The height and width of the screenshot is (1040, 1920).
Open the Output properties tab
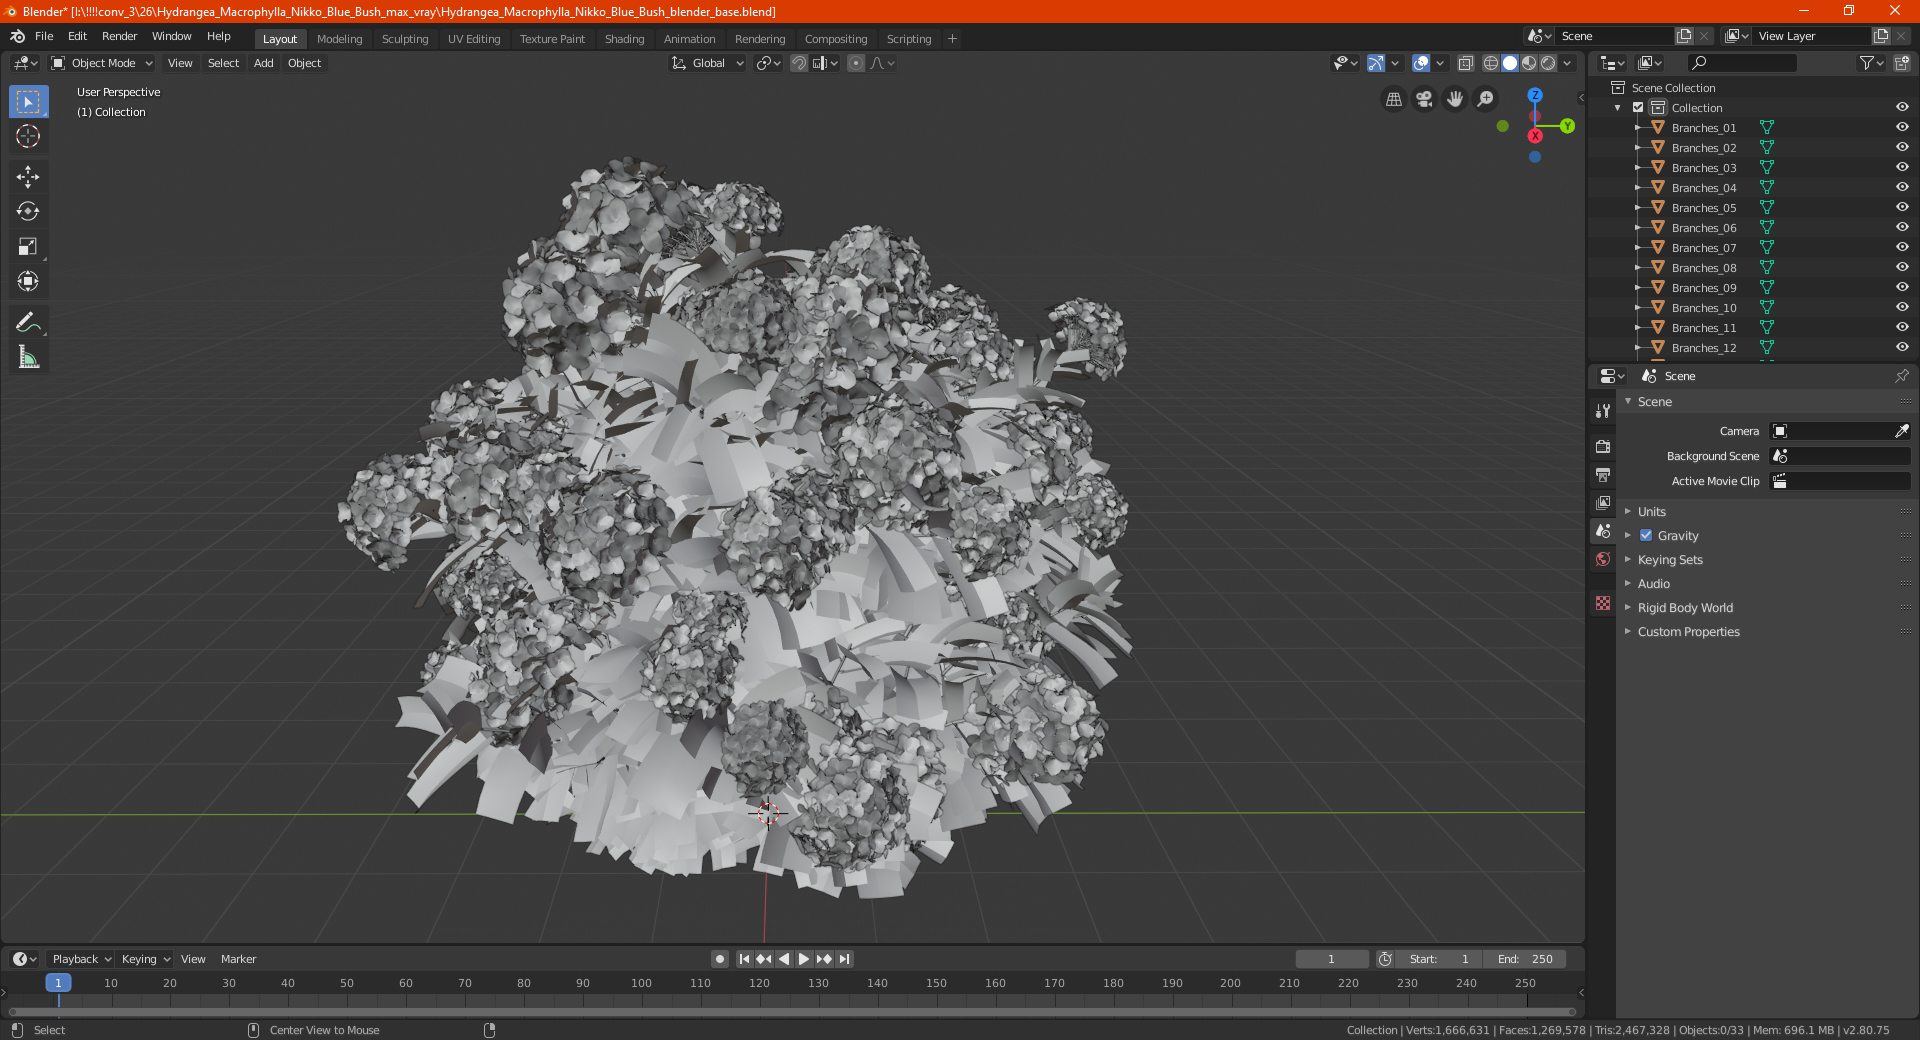[1603, 475]
